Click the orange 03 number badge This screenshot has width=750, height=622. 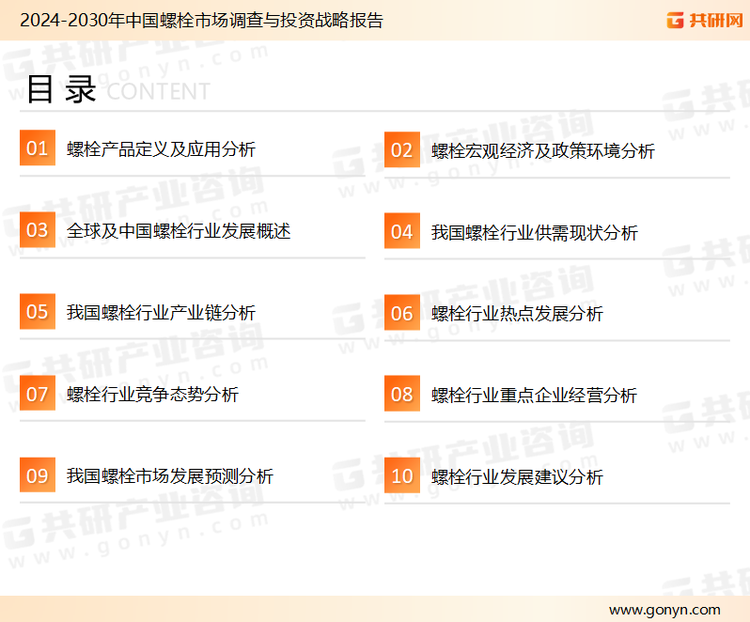tap(37, 230)
